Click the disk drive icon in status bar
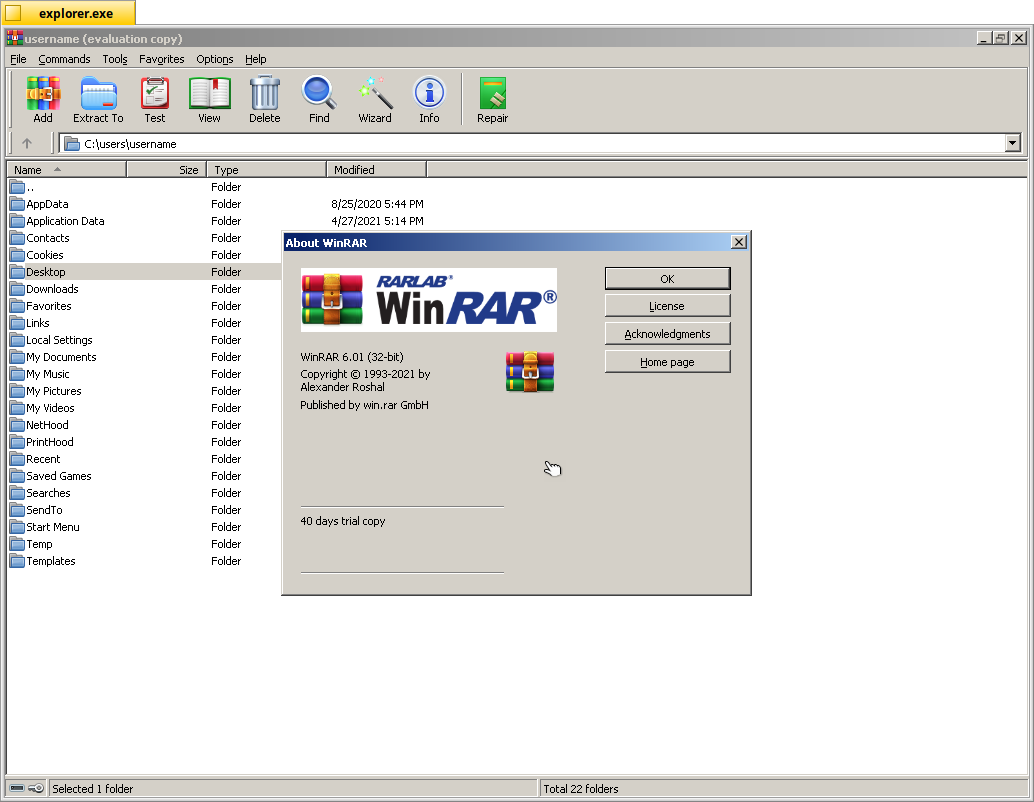The height and width of the screenshot is (802, 1034). 17,788
